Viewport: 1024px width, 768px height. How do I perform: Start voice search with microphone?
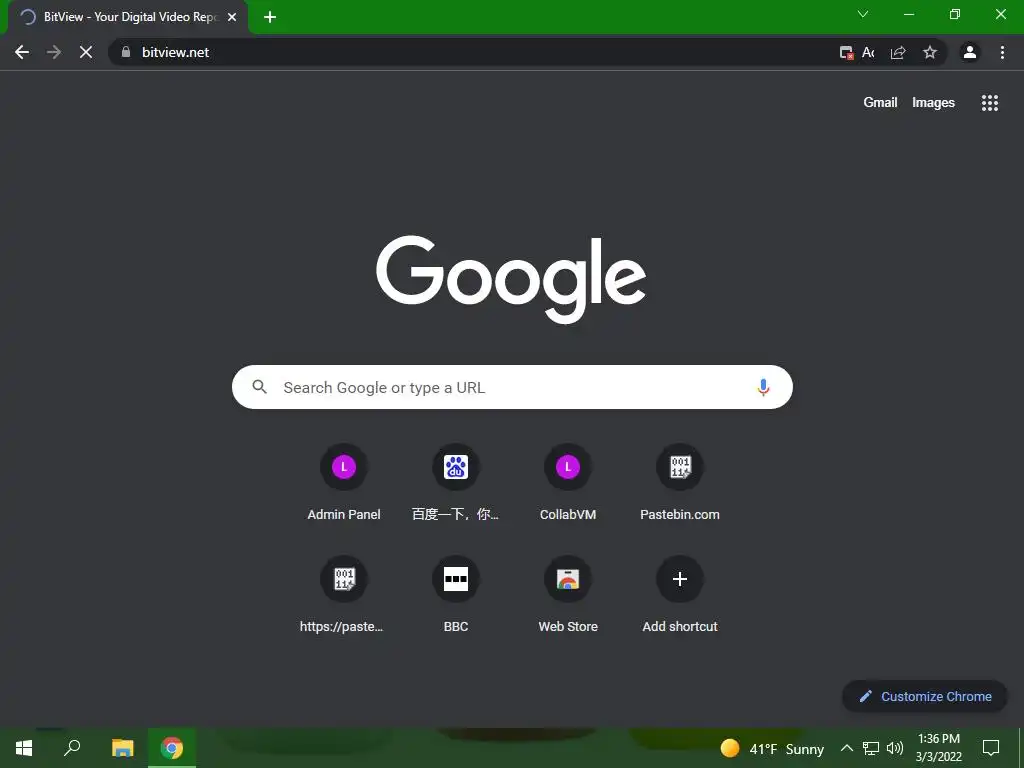click(763, 387)
